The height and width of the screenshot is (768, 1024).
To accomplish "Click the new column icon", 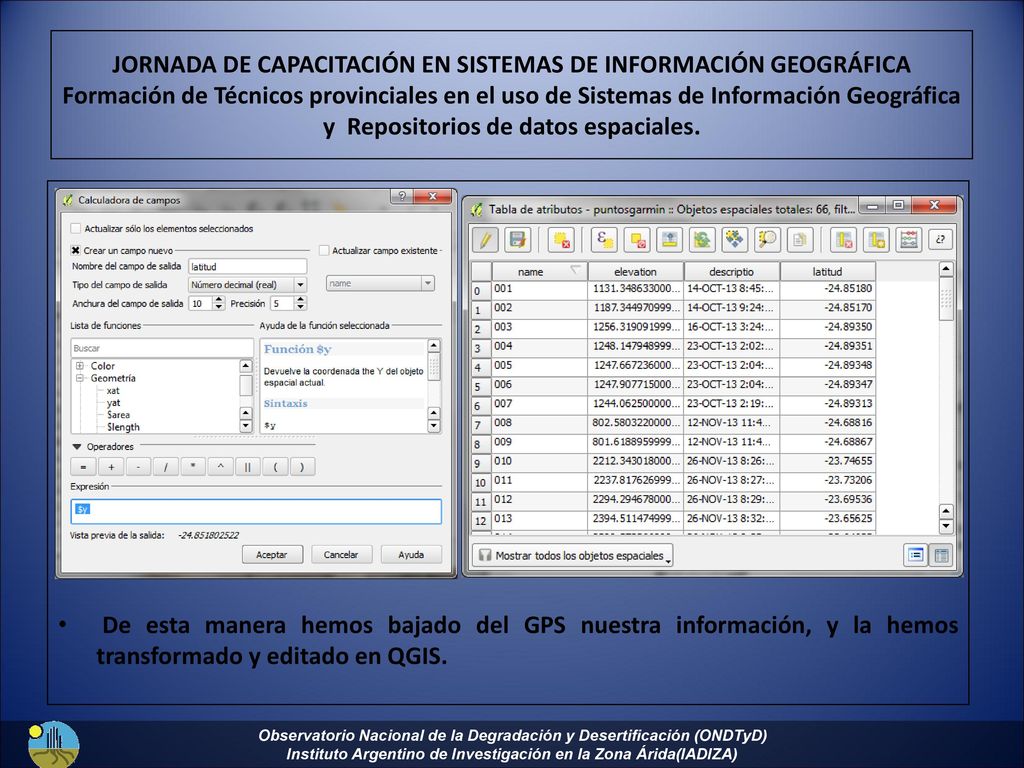I will click(876, 240).
